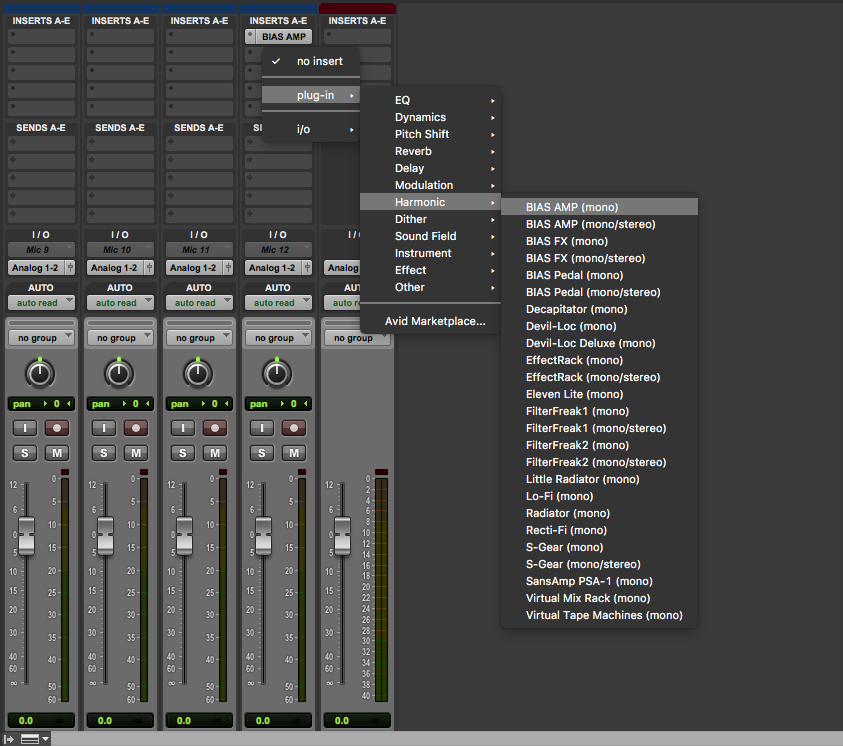Open the Reverb plug-in category

430,151
